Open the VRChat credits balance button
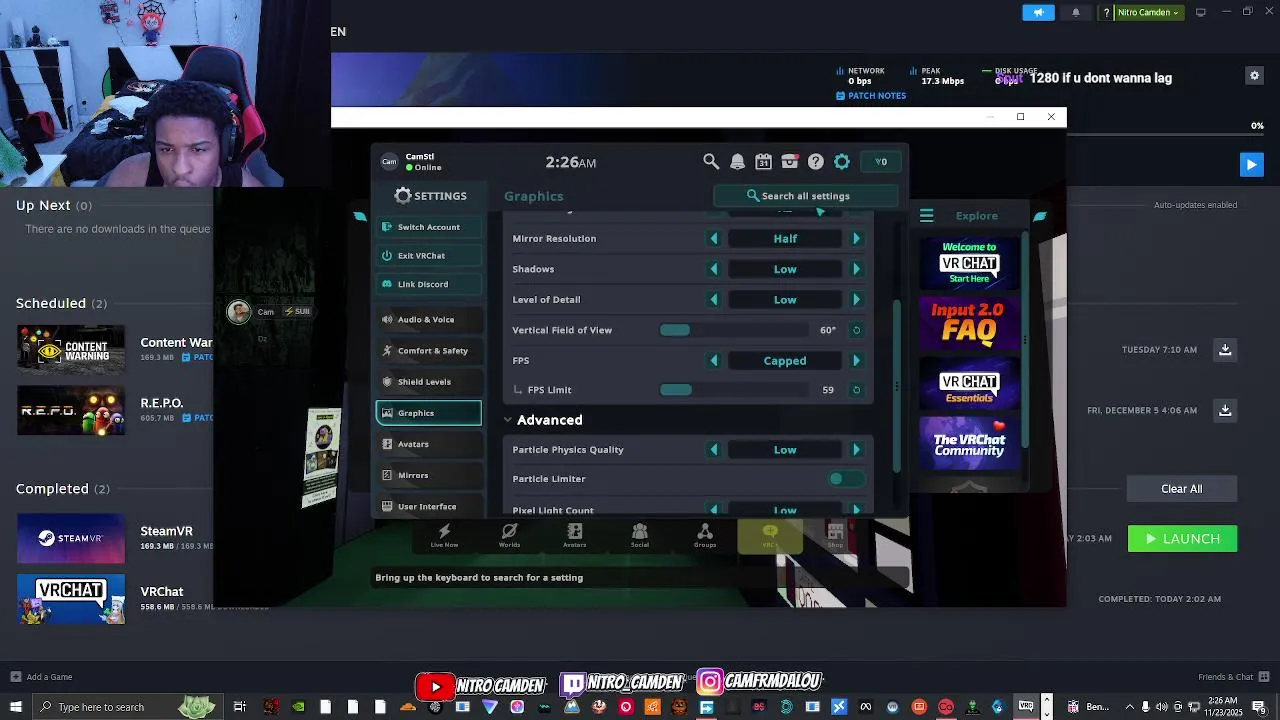The image size is (1280, 720). 881,161
